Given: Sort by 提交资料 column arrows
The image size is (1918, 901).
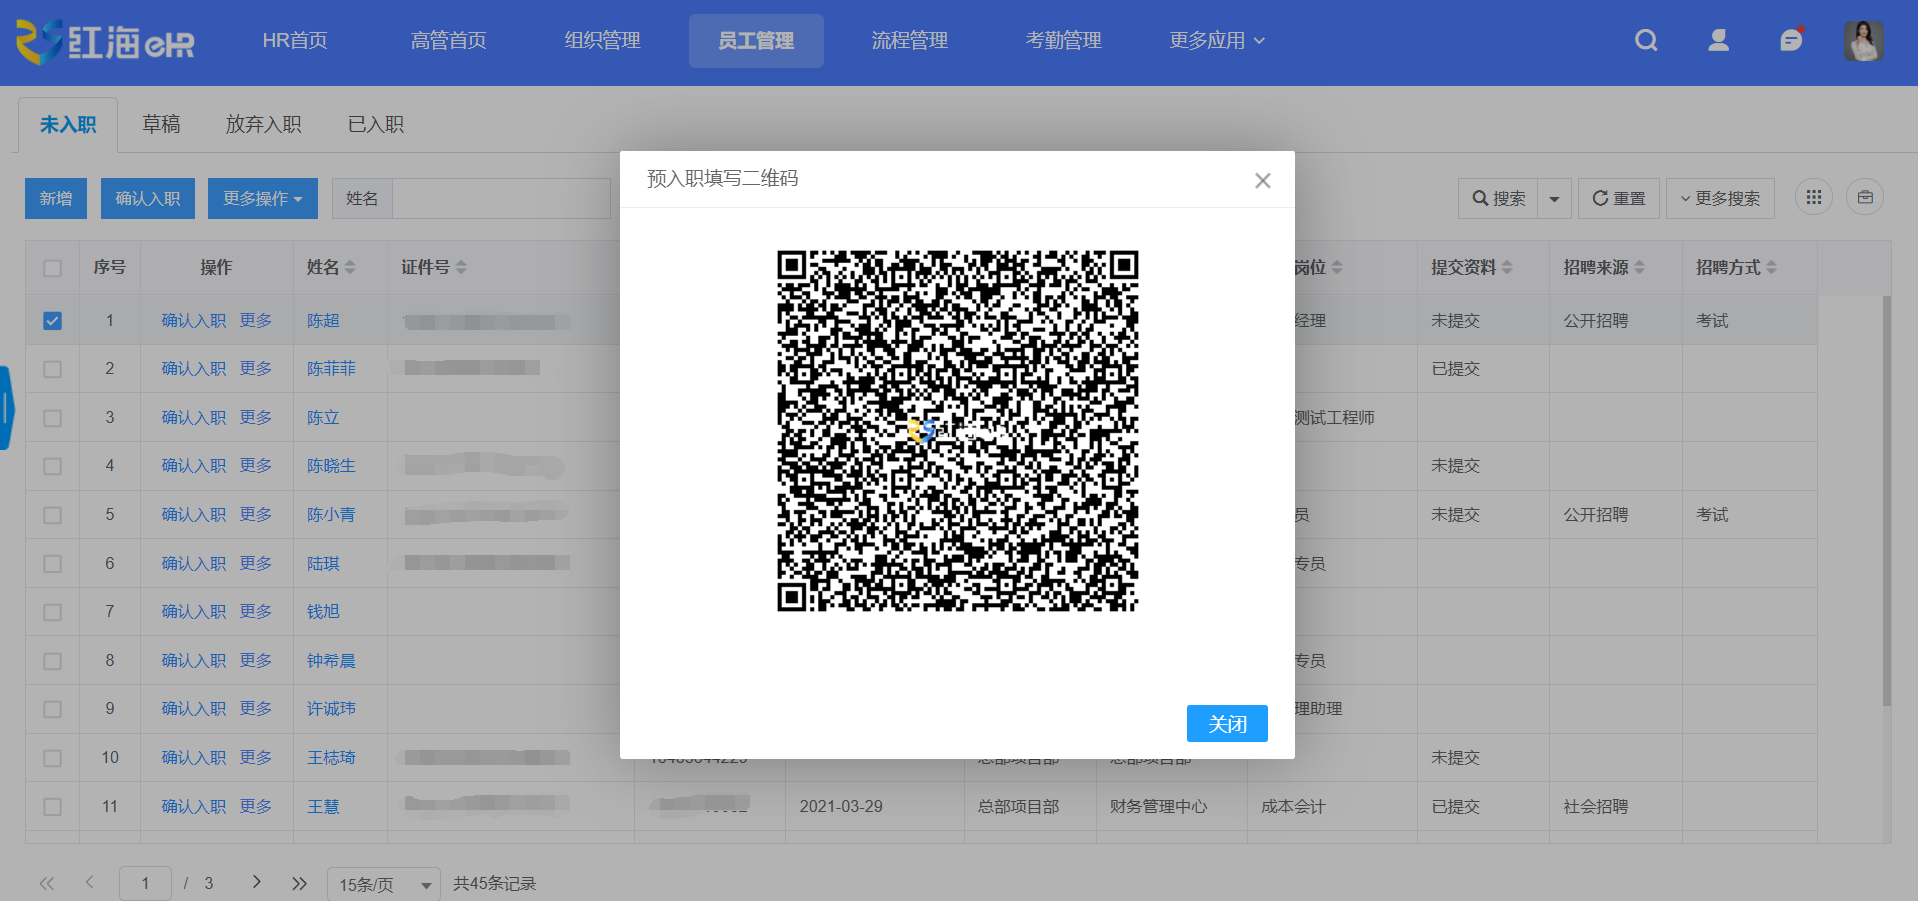Looking at the screenshot, I should (x=1507, y=267).
